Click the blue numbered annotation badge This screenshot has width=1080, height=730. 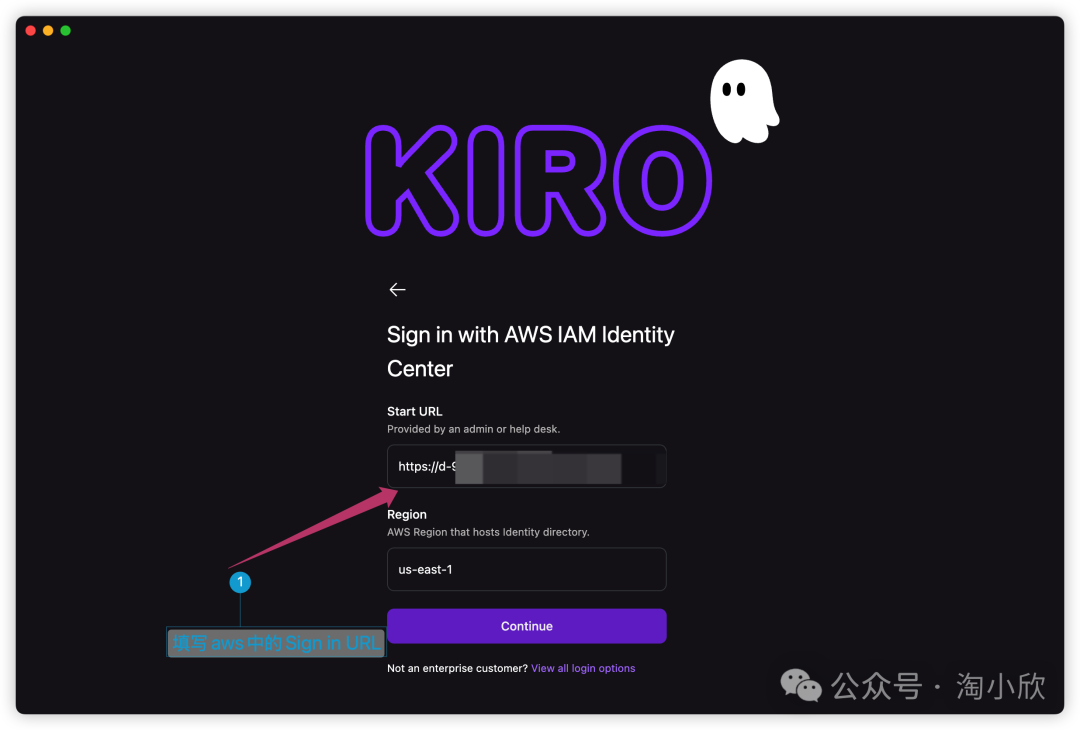(240, 582)
